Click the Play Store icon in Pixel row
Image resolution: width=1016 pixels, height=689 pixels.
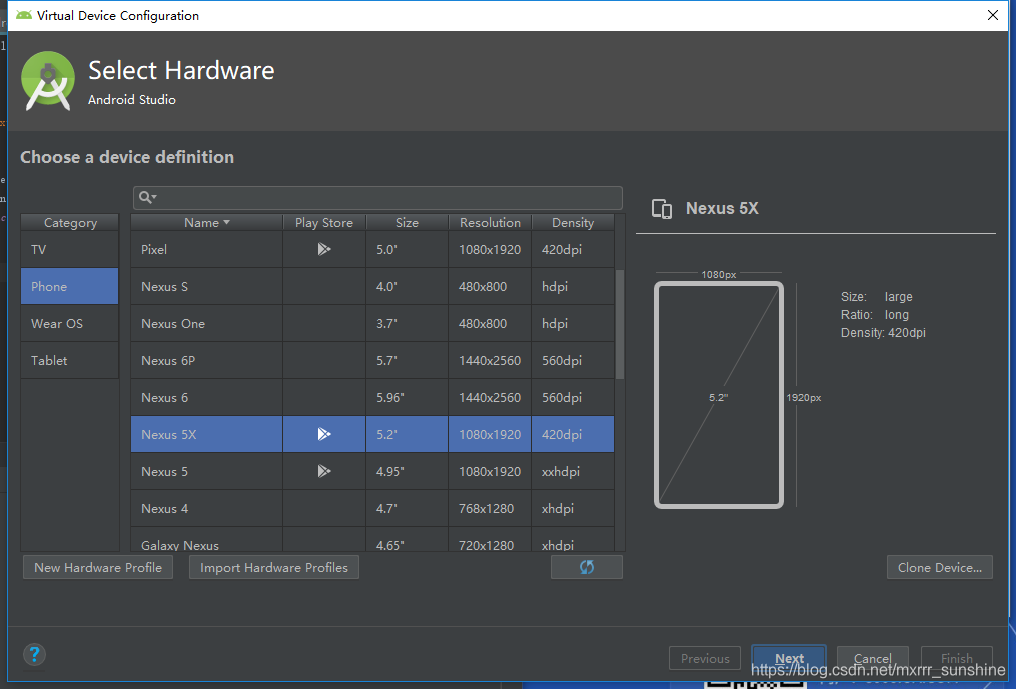click(324, 249)
